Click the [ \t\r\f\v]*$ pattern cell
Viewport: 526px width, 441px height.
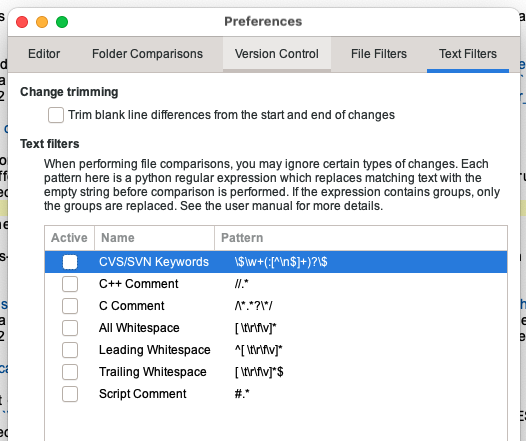[x=259, y=372]
